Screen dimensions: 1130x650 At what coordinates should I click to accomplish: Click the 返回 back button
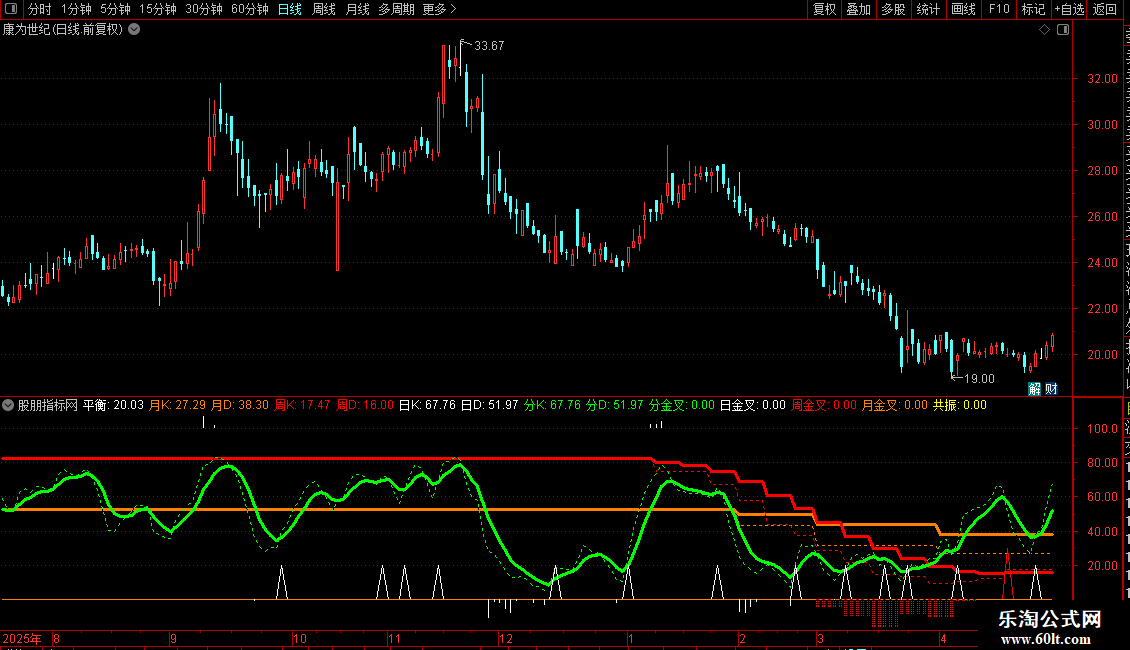click(1105, 9)
